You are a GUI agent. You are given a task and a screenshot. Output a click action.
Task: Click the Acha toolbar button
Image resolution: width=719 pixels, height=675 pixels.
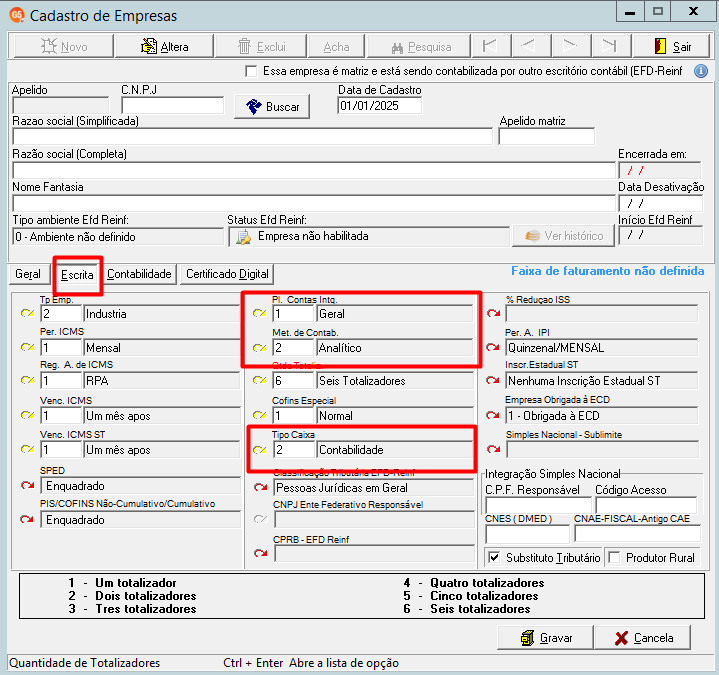pos(336,46)
